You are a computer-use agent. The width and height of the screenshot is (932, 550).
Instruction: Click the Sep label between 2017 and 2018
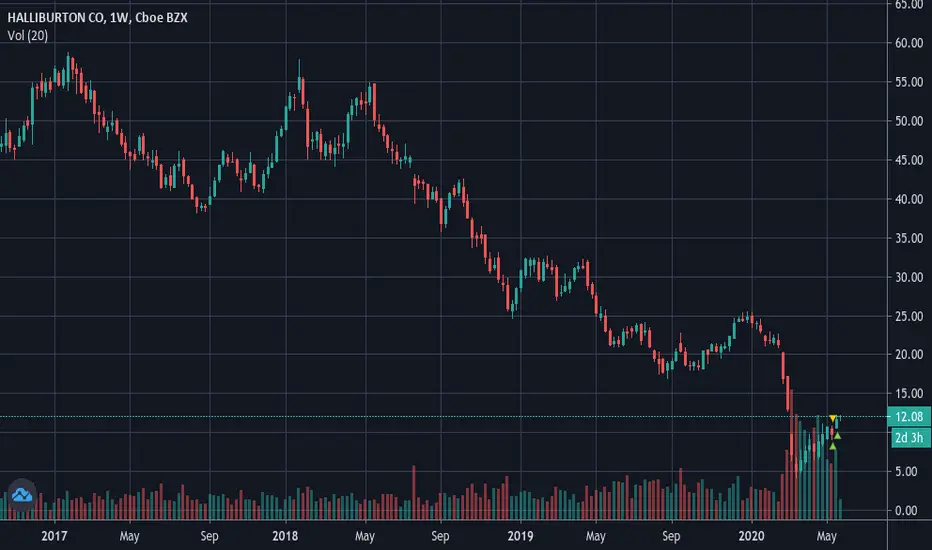(x=209, y=536)
